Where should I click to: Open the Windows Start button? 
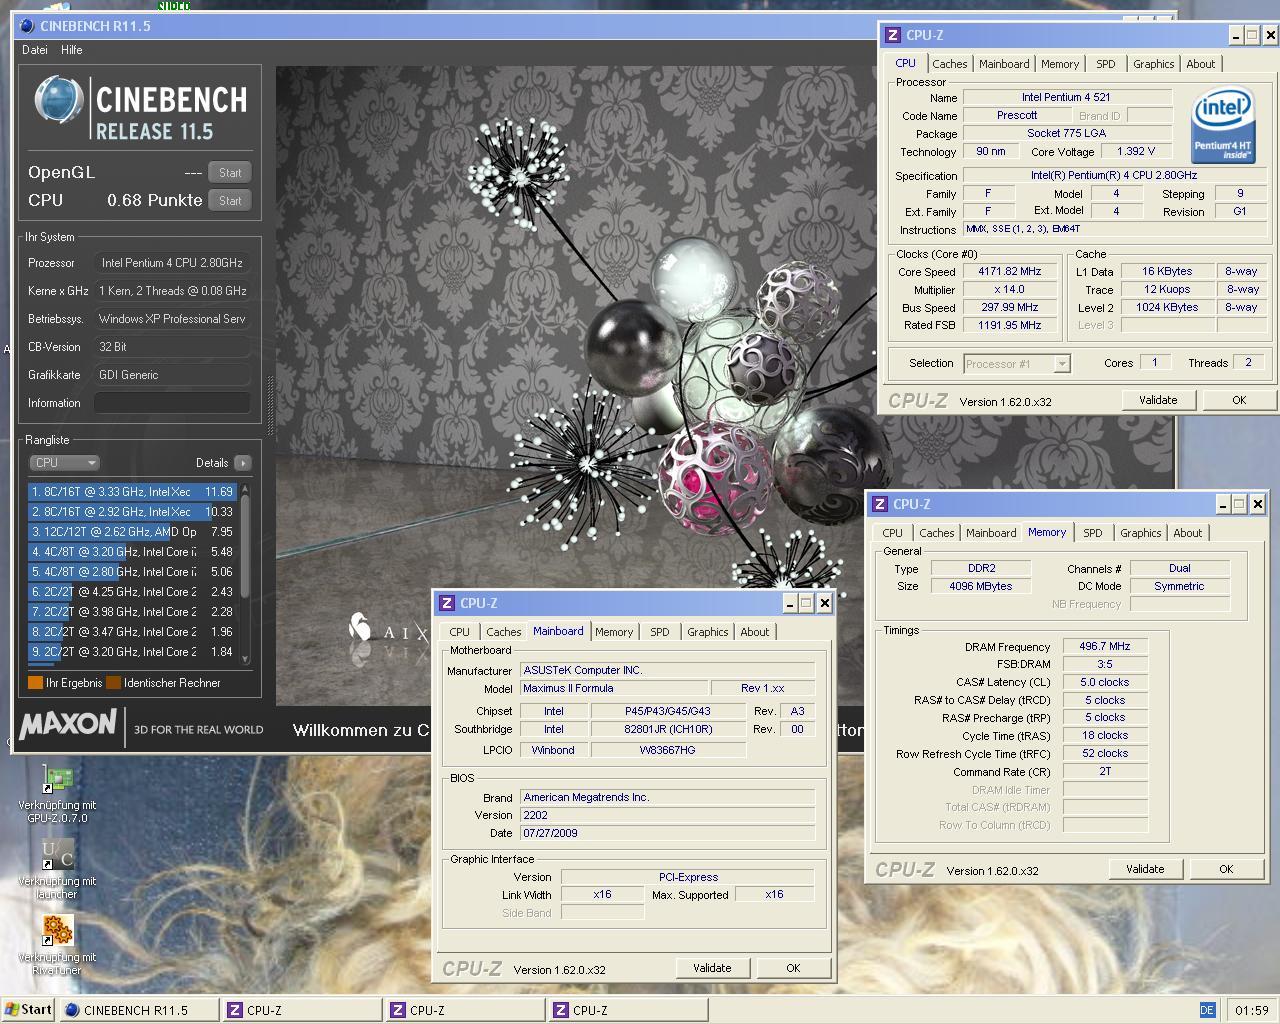click(x=27, y=1010)
